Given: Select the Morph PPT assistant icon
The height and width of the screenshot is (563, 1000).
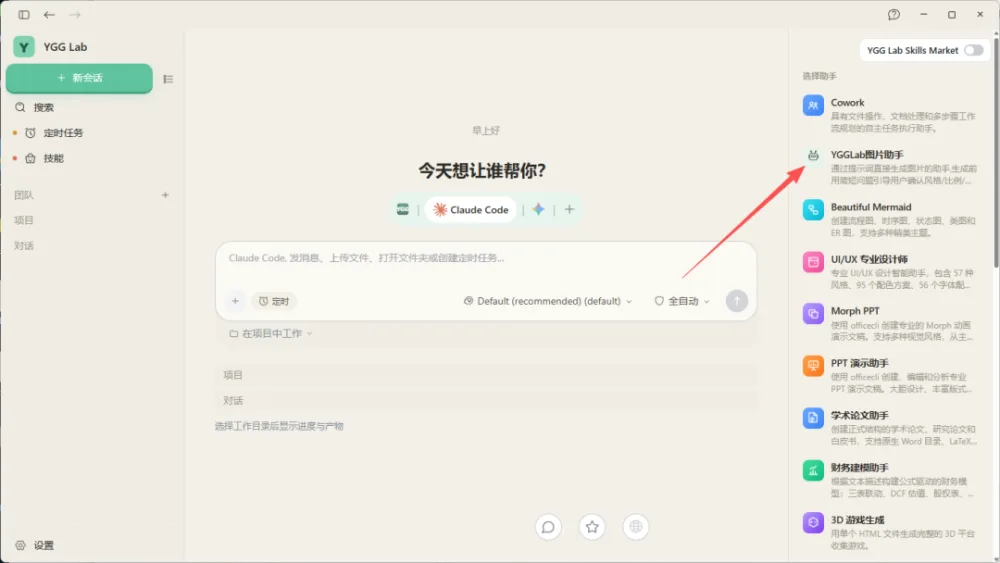Looking at the screenshot, I should [813, 314].
